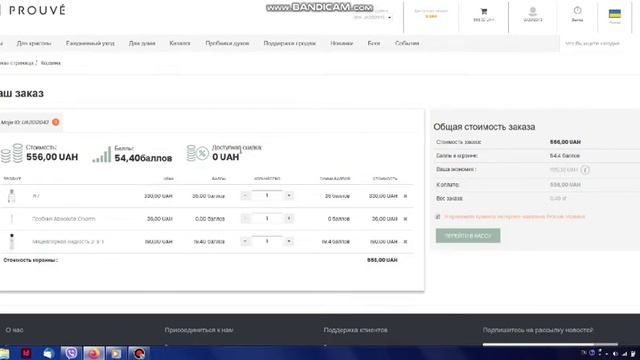Open the Мицеллярная жидкость product link
This screenshot has height=360, width=640.
tap(68, 242)
